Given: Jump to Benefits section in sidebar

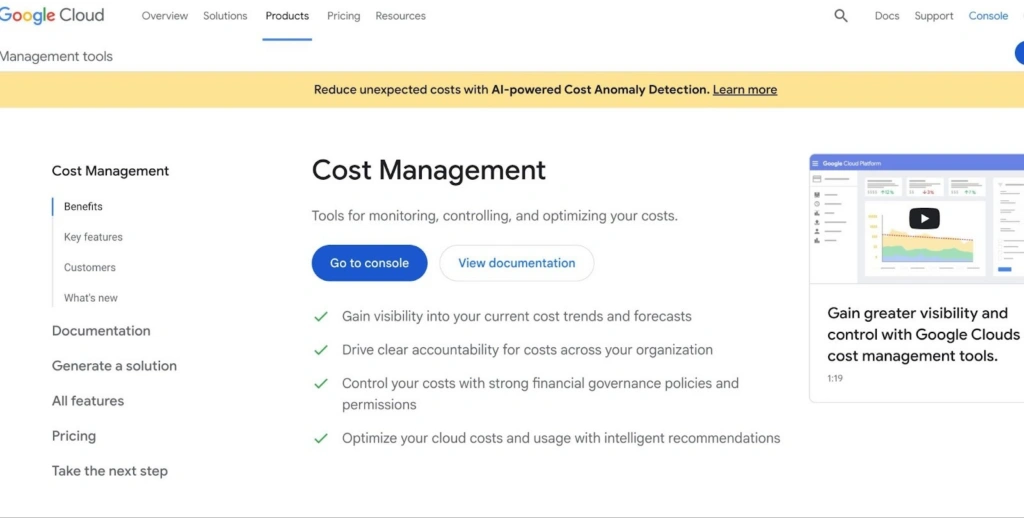Looking at the screenshot, I should point(83,207).
